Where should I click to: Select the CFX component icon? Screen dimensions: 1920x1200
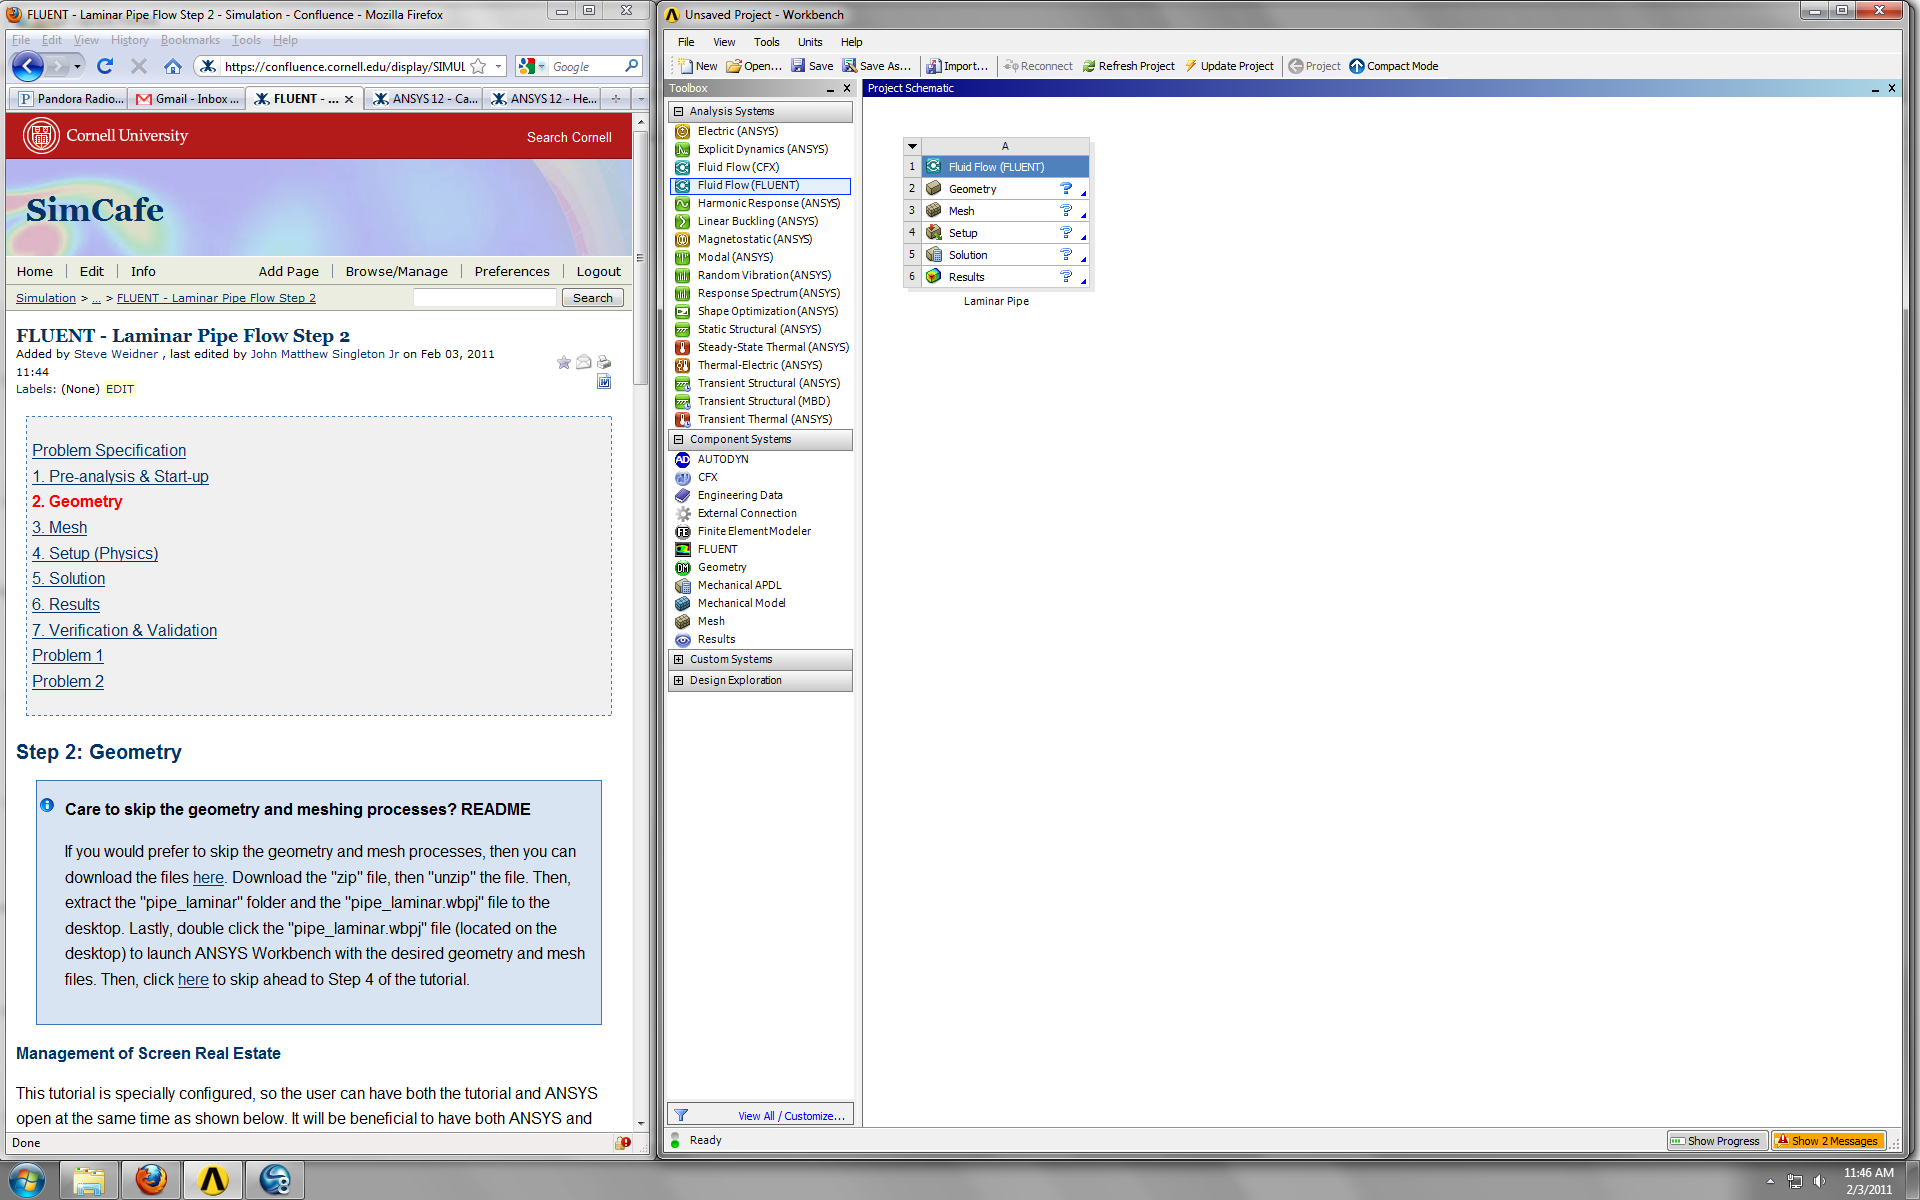coord(683,477)
